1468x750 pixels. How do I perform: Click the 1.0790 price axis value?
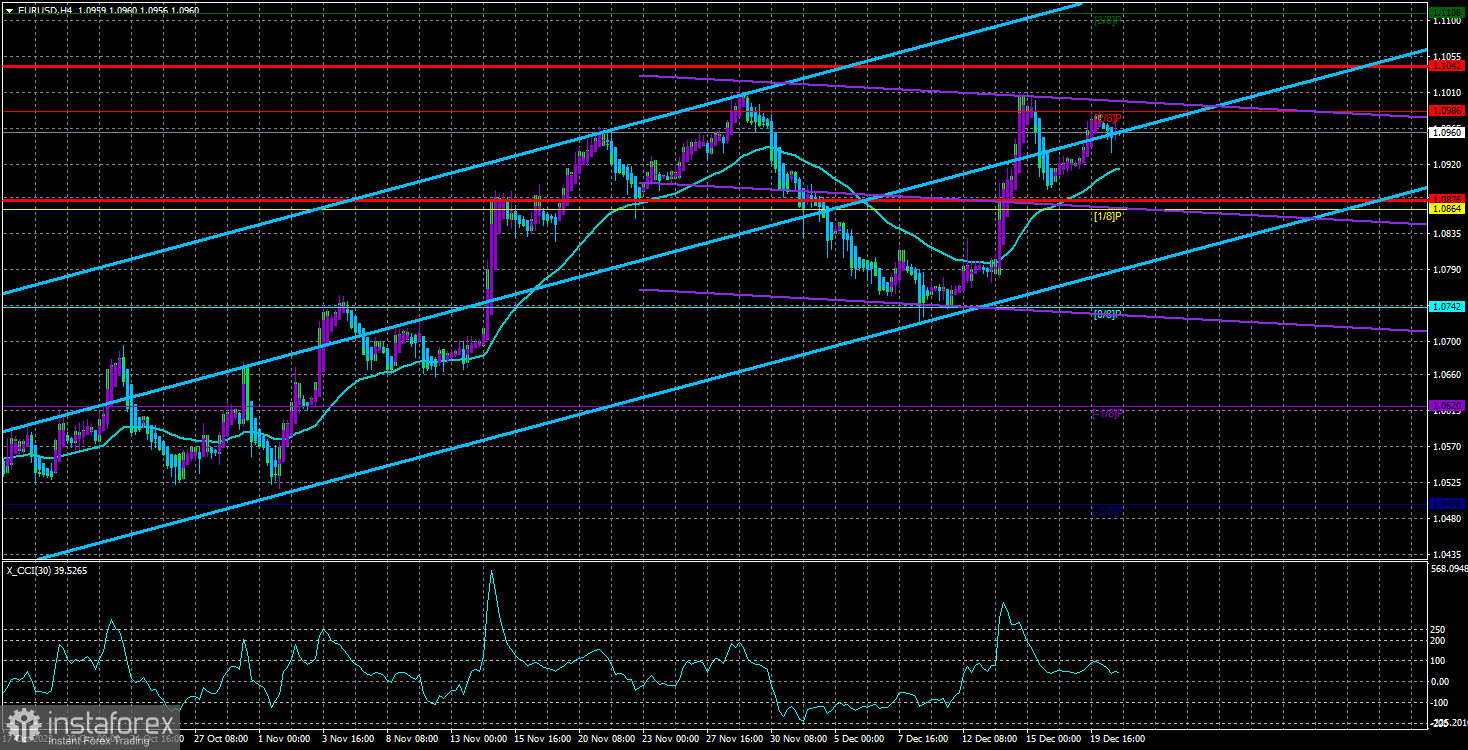(x=1448, y=270)
